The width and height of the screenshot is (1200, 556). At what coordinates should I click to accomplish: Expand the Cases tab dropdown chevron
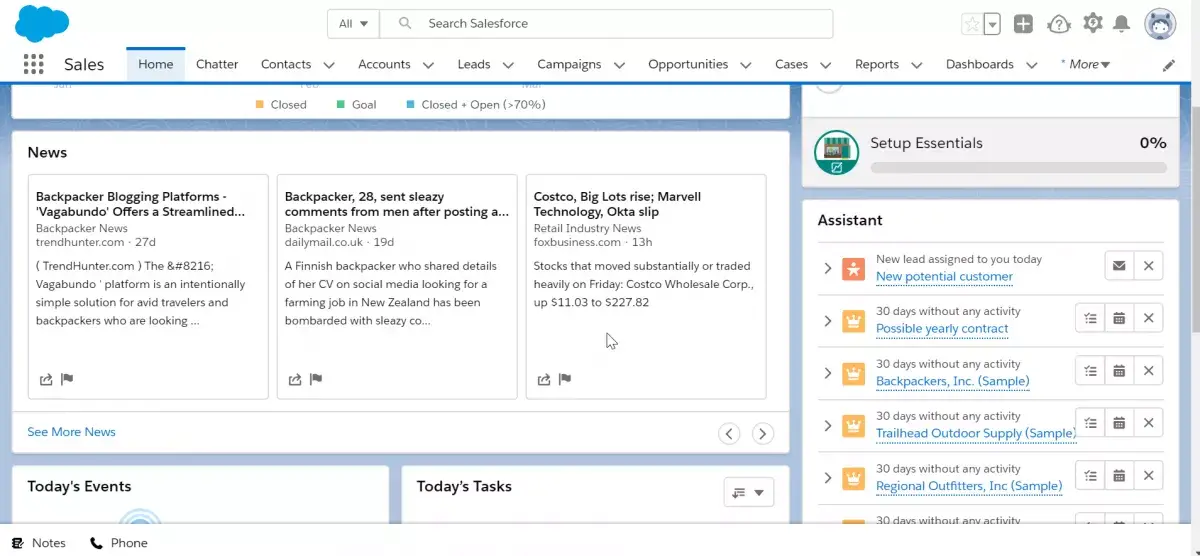[826, 65]
